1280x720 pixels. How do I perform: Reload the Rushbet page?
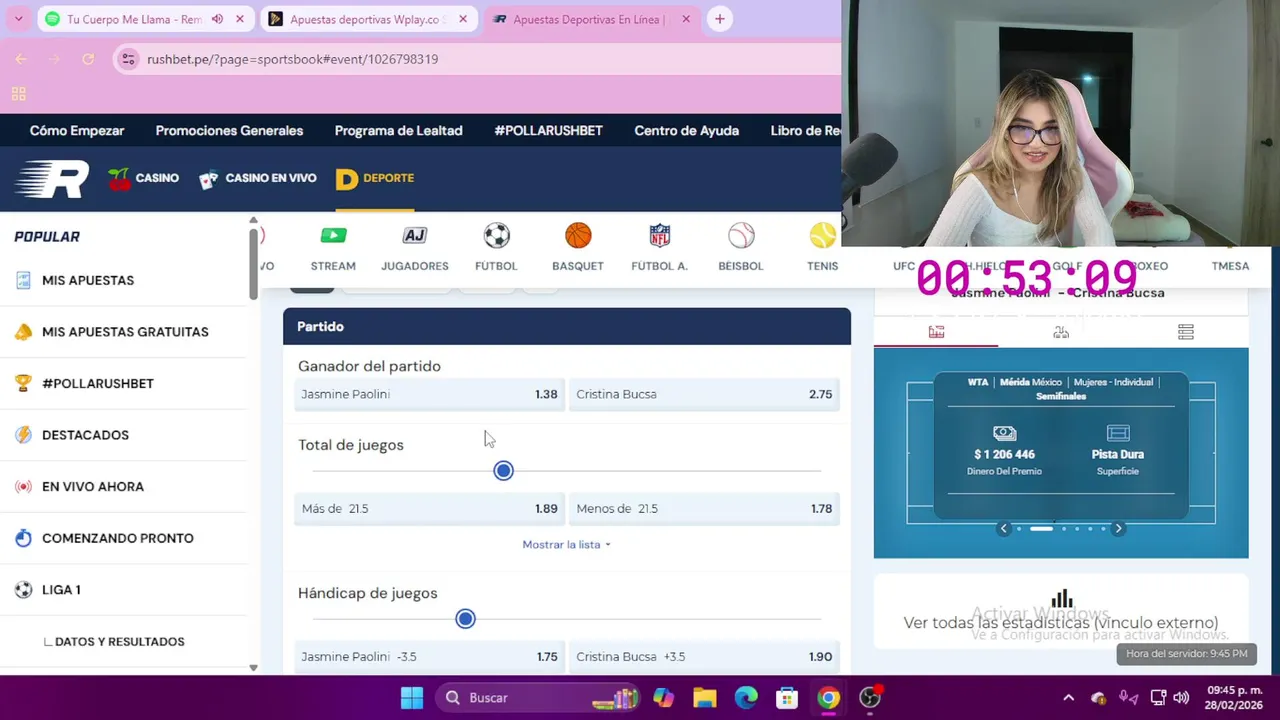pos(88,59)
